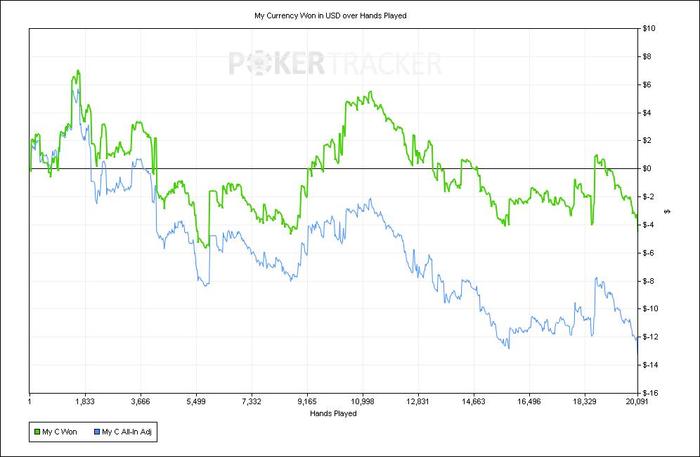The image size is (700, 457).
Task: Click the green My C Won legend swatch
Action: [38, 432]
